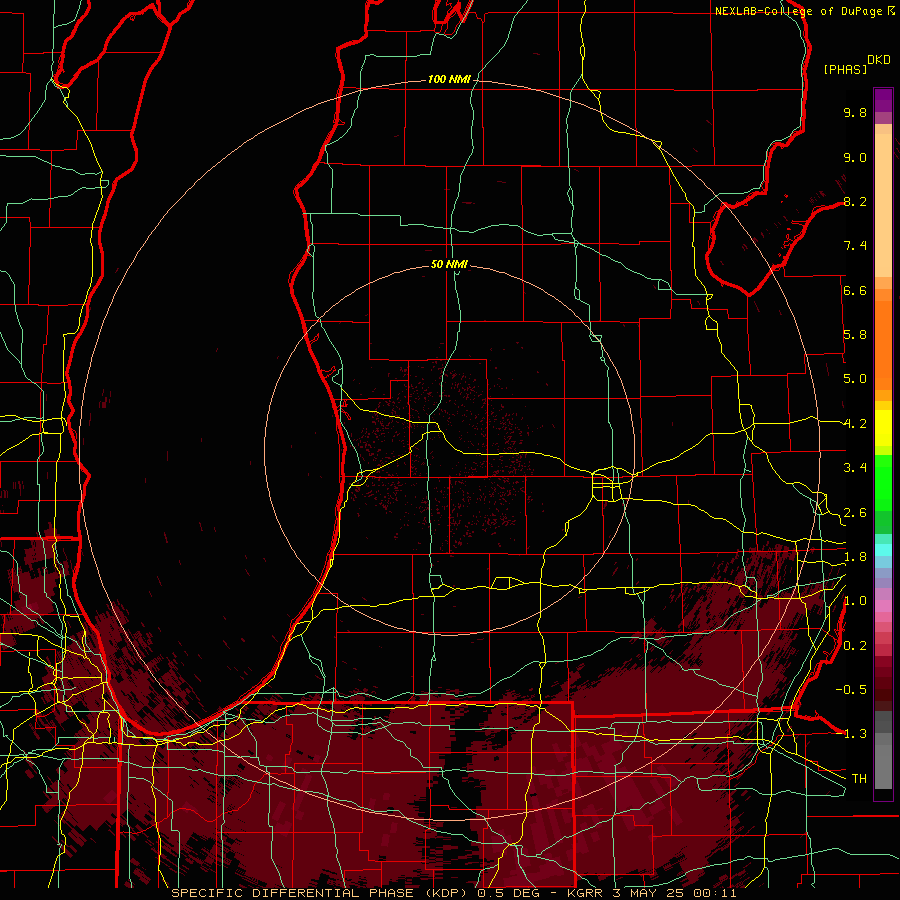Click the purple segment atop the color bar
The height and width of the screenshot is (900, 900).
883,100
